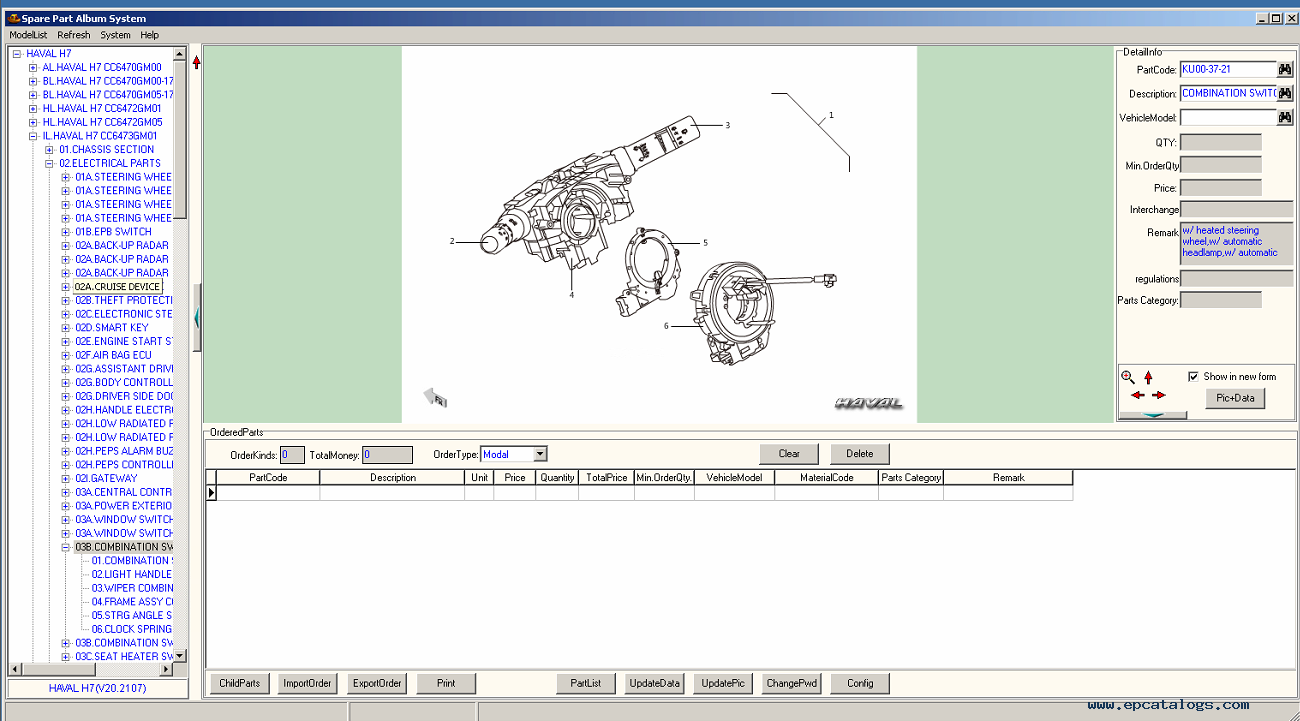This screenshot has width=1300, height=721.
Task: Collapse the 02.ELECTRICAL PARTS tree node
Action: click(49, 163)
